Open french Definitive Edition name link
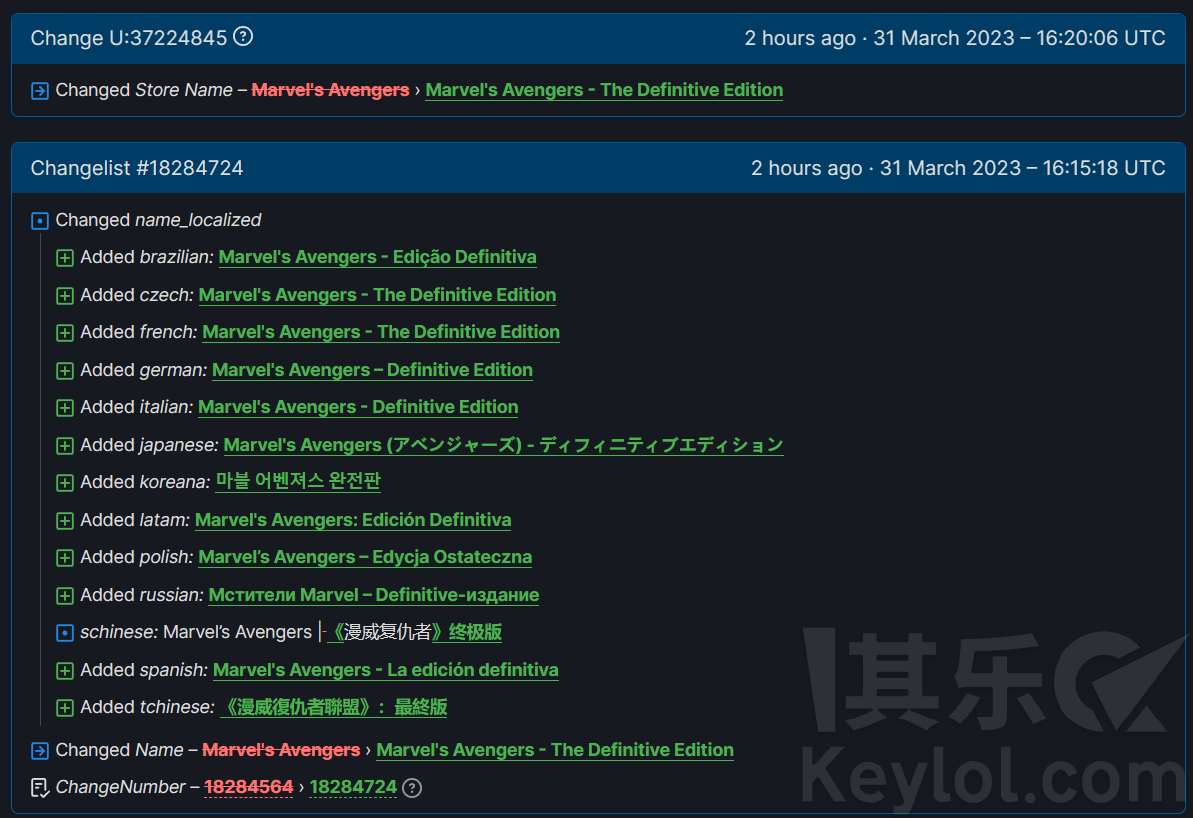The width and height of the screenshot is (1193, 818). point(381,332)
